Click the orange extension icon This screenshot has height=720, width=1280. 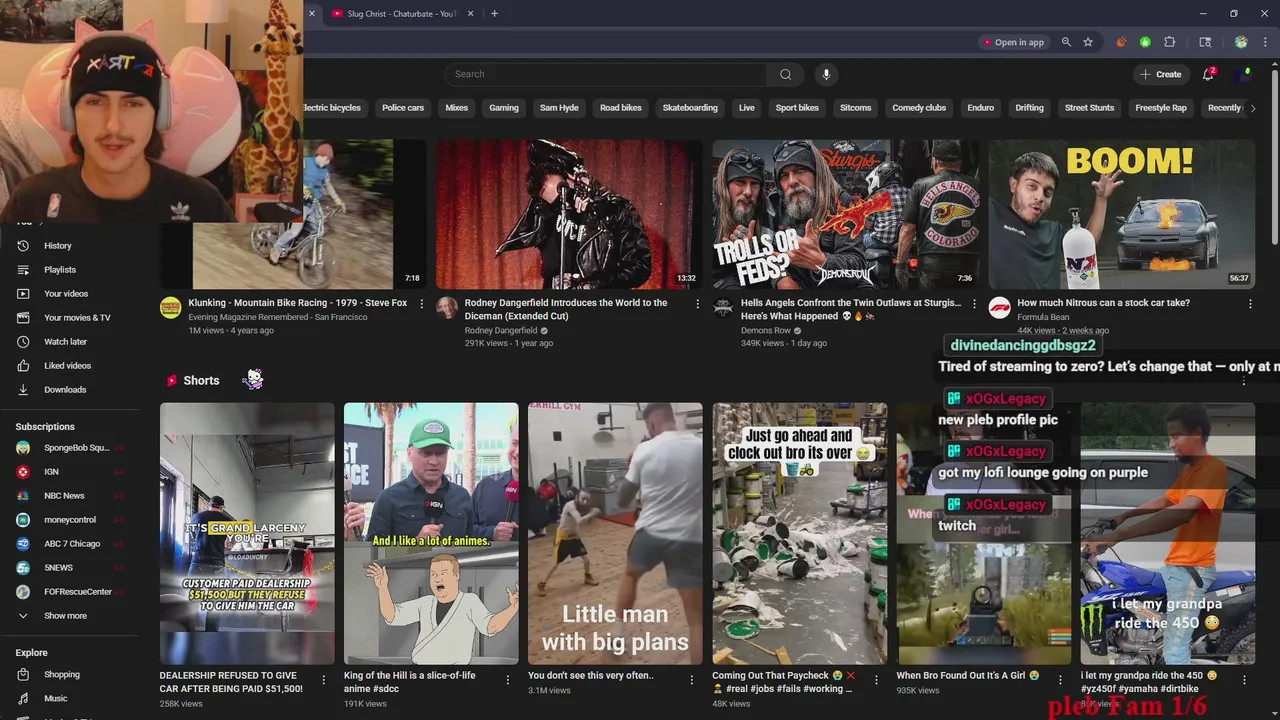(x=1121, y=42)
